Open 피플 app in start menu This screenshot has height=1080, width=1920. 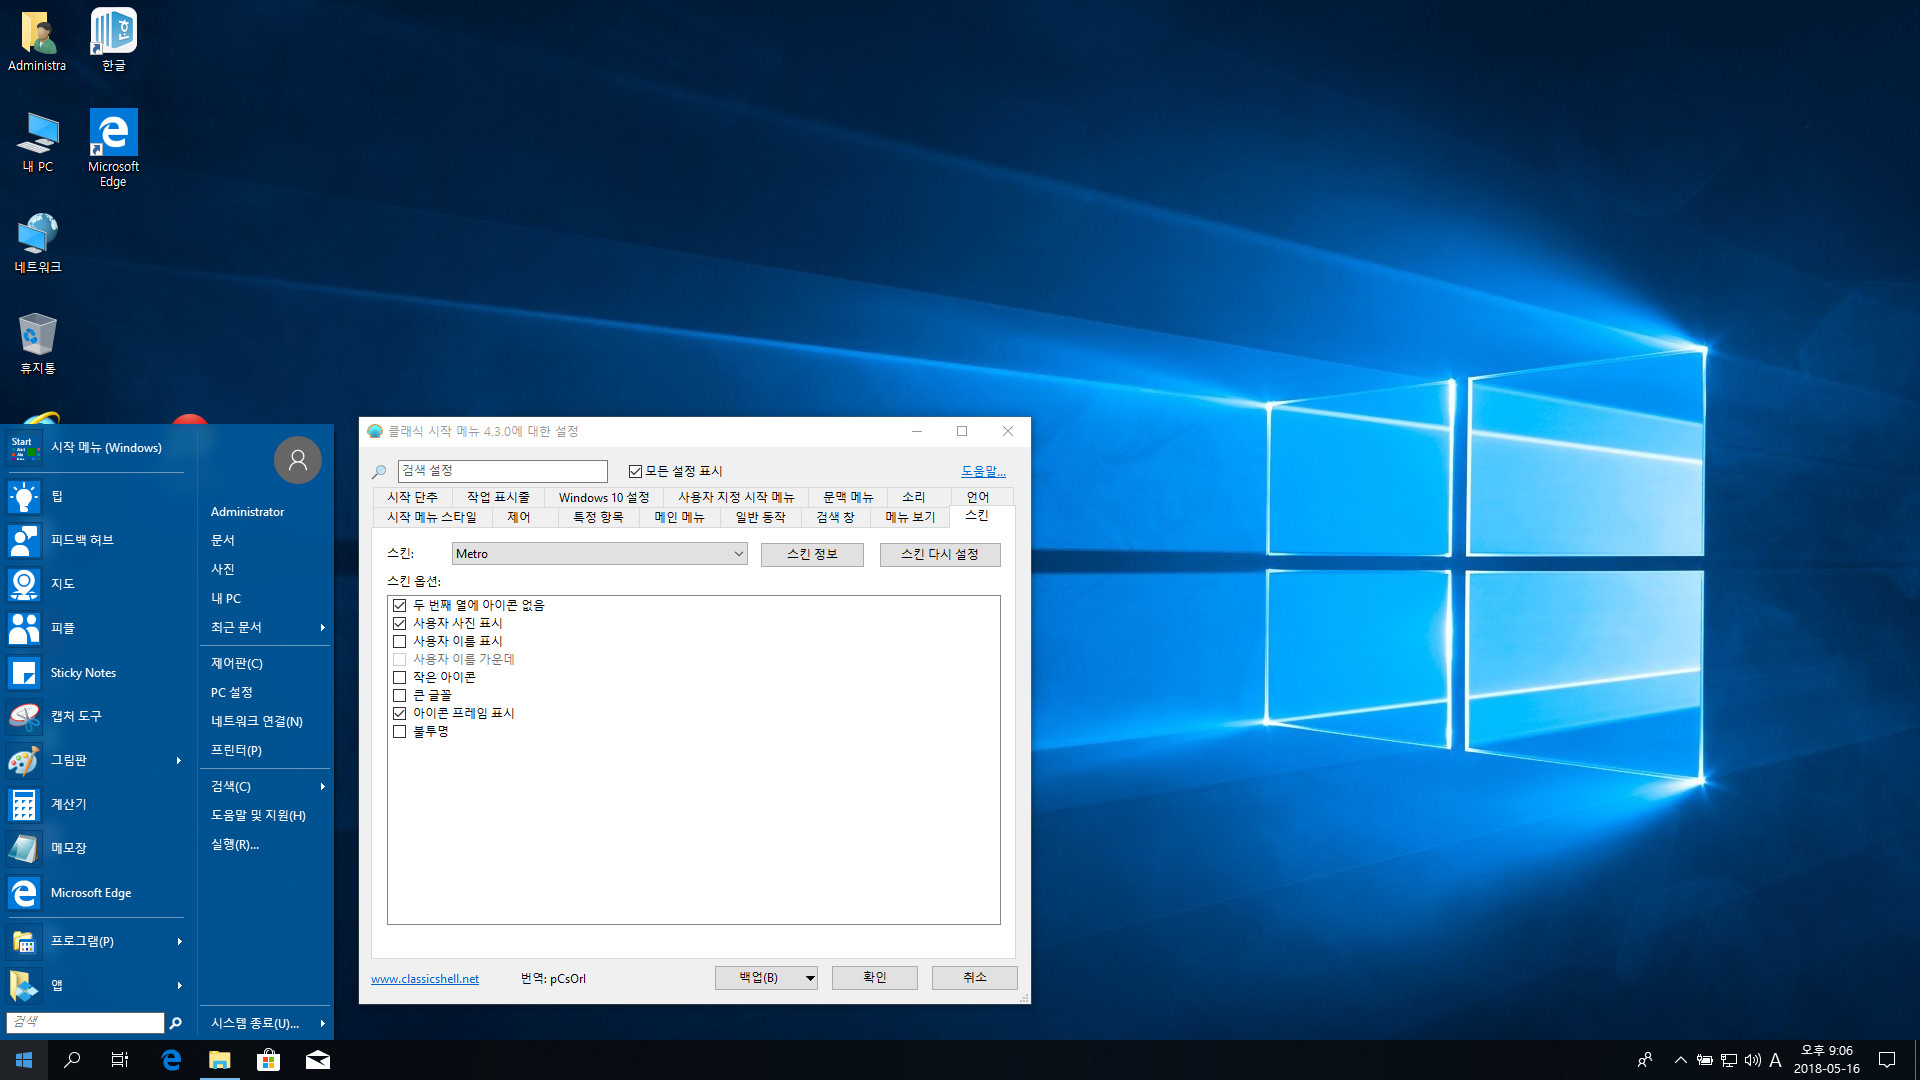[x=95, y=628]
